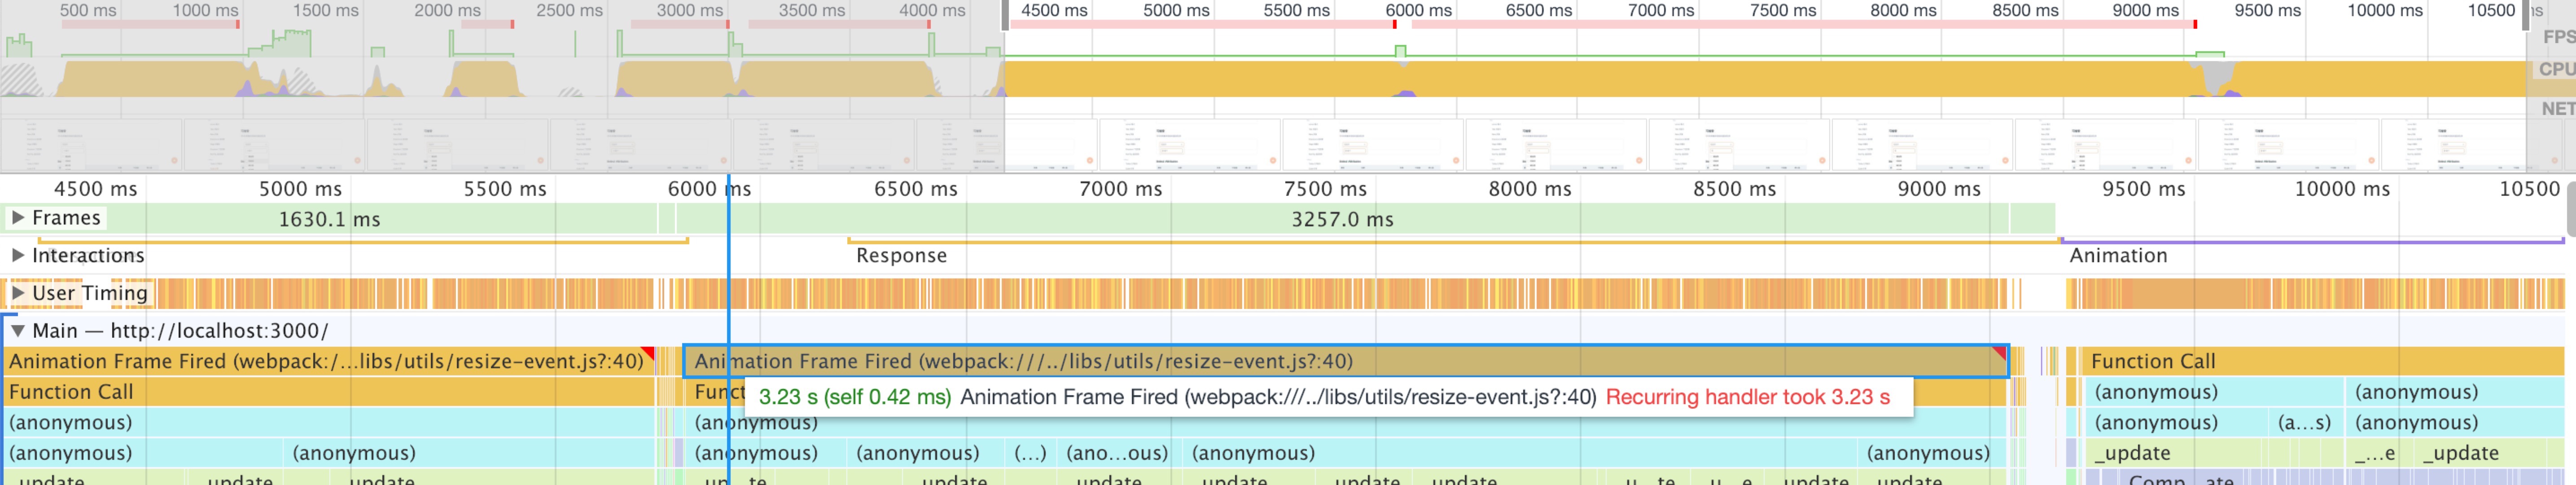The width and height of the screenshot is (2576, 485).
Task: Expand the Frames track
Action: click(17, 217)
